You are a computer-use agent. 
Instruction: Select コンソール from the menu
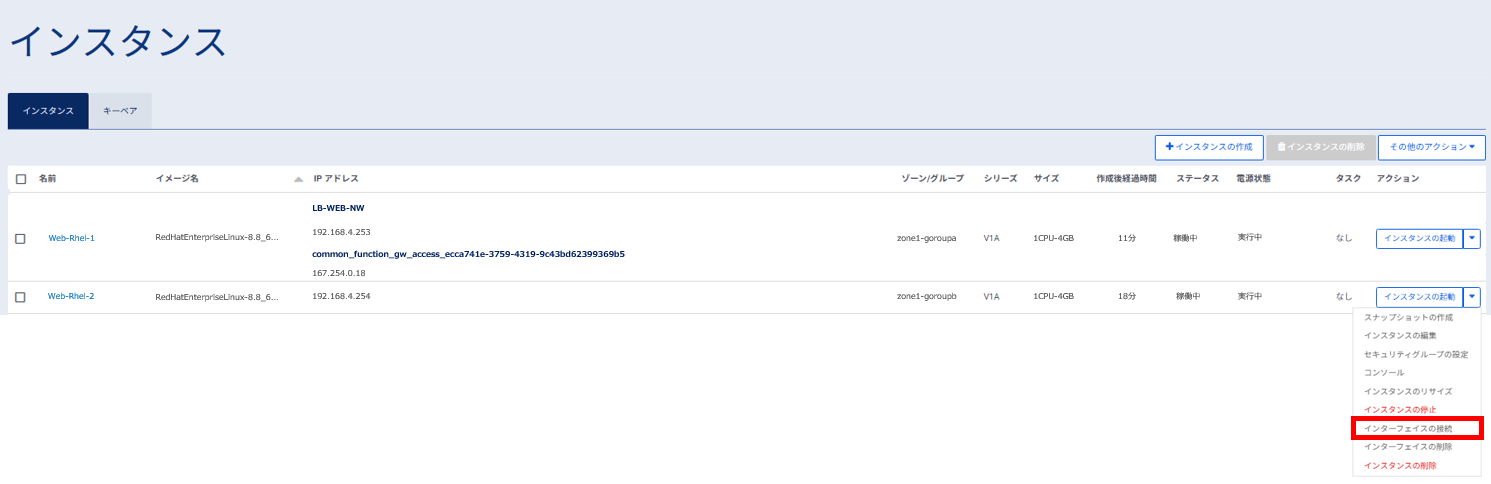pos(1384,372)
